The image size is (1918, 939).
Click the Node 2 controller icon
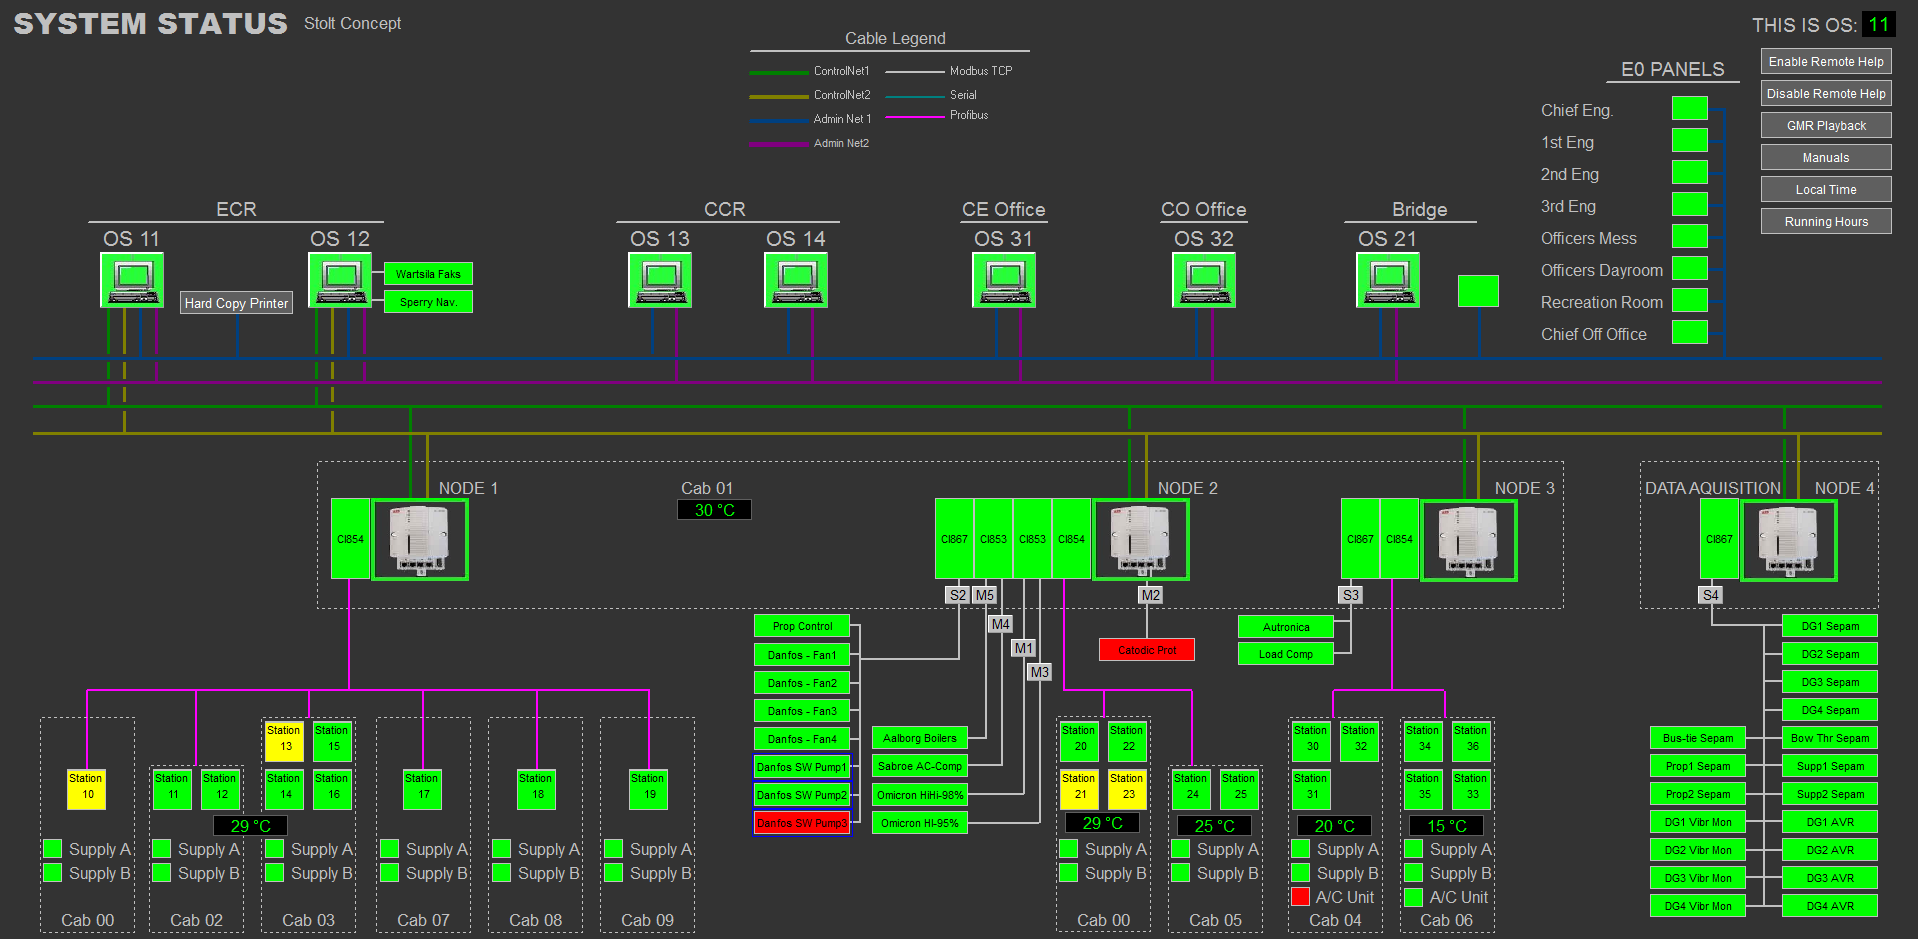pyautogui.click(x=1140, y=539)
